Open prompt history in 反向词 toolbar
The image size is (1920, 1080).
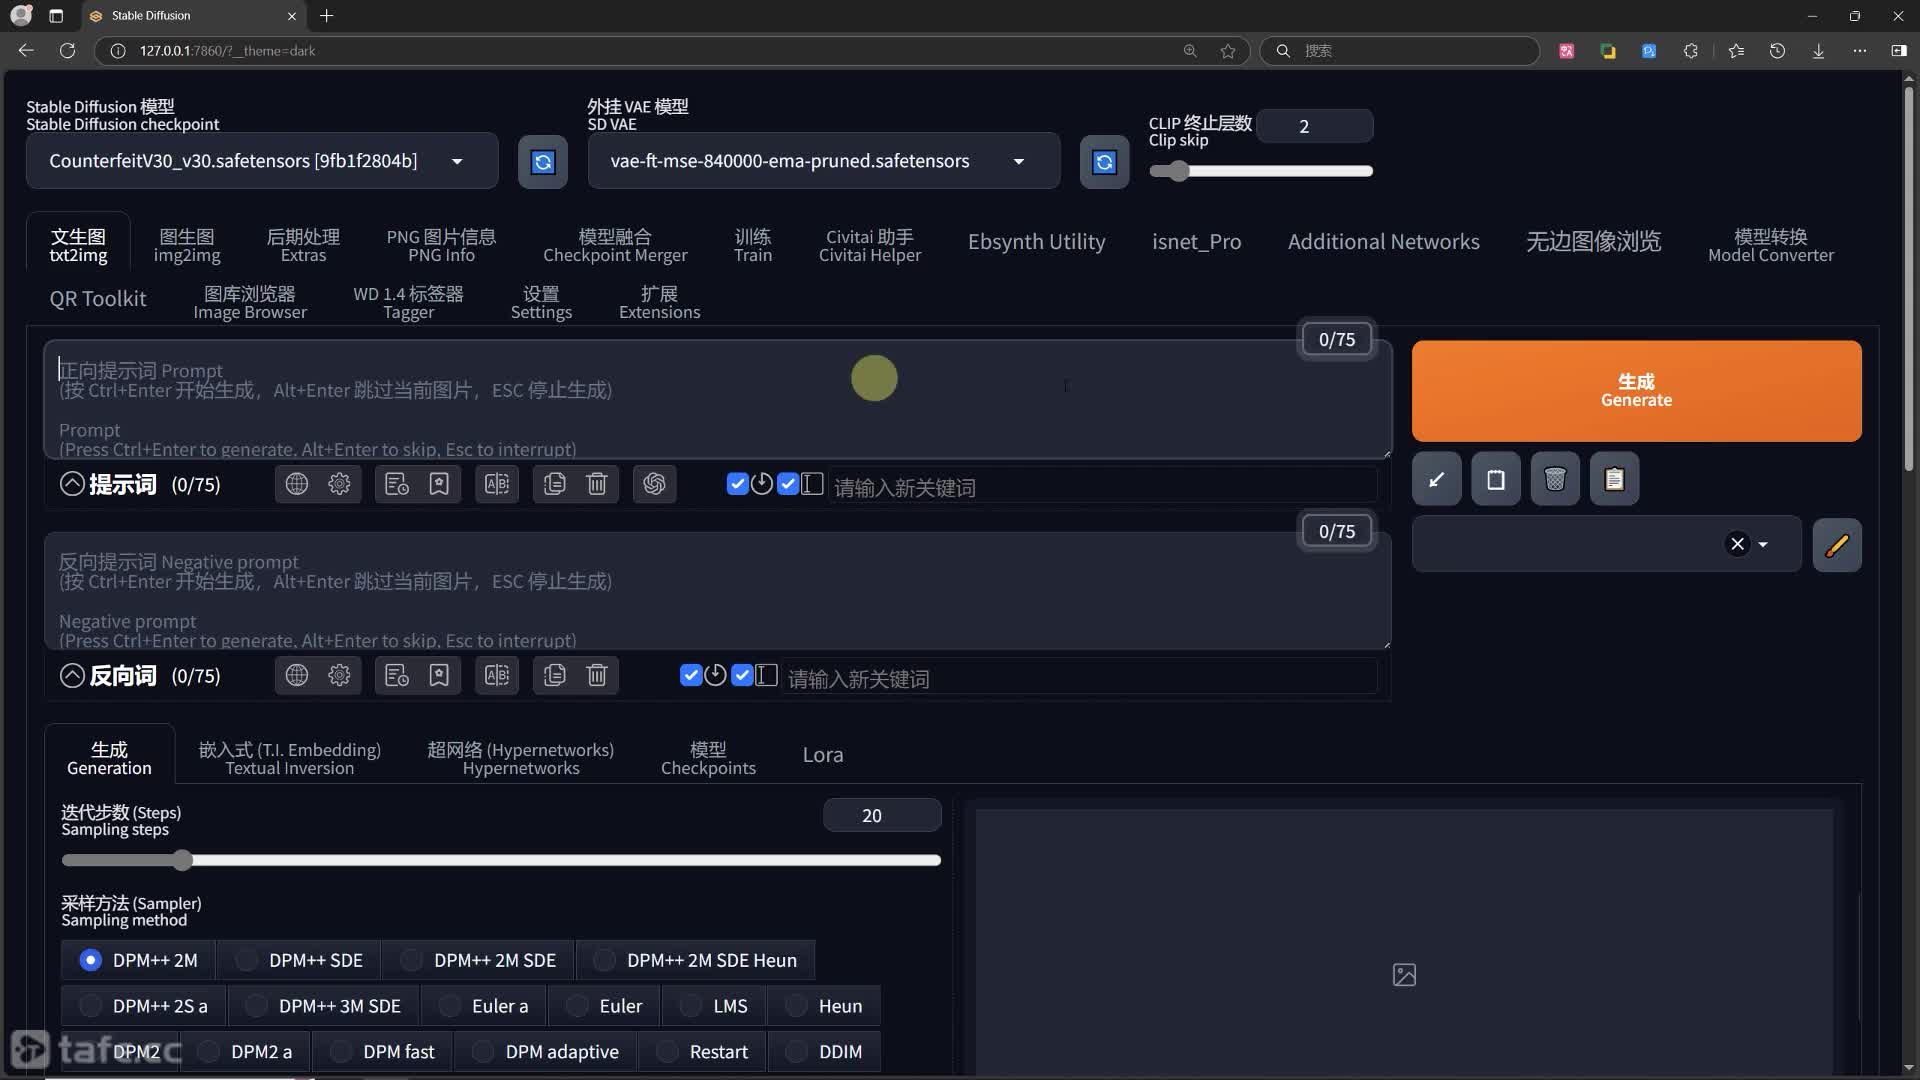point(397,675)
